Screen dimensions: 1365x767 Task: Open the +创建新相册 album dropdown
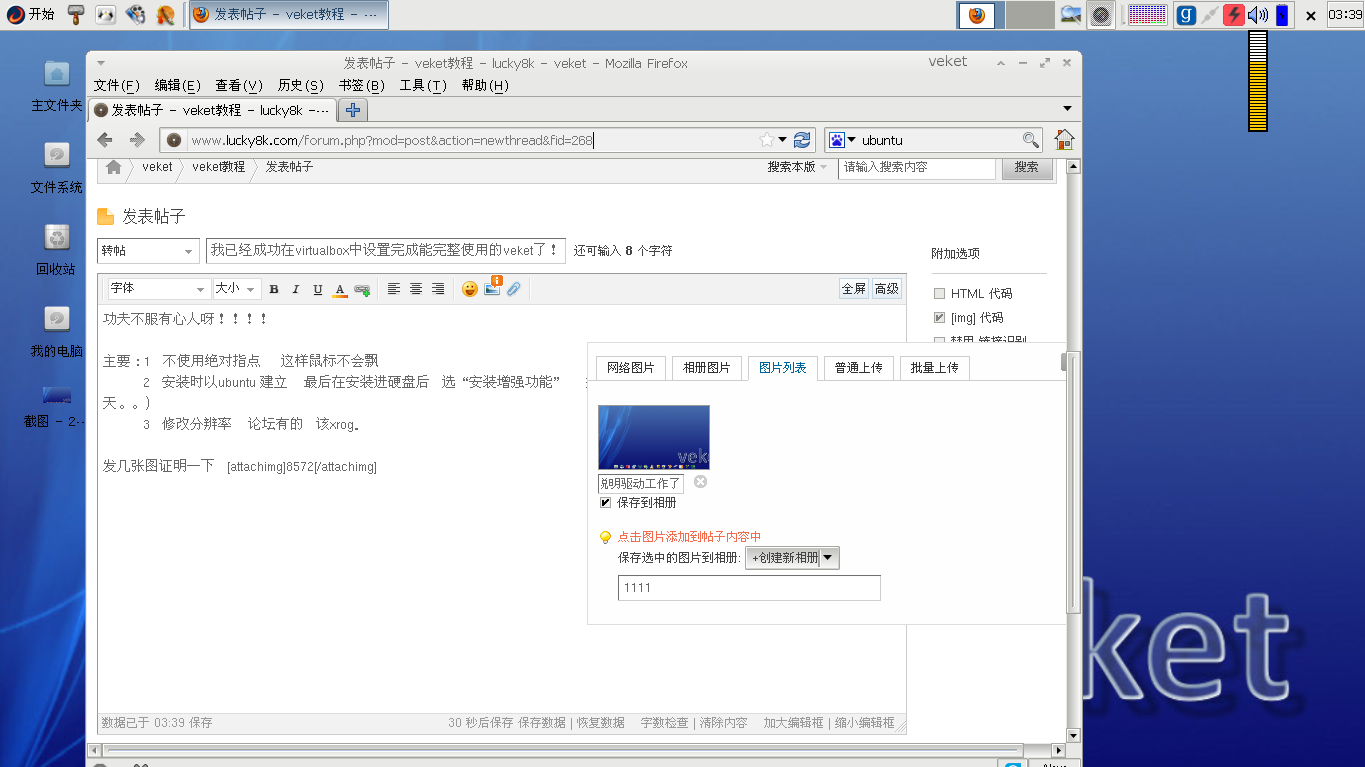[793, 558]
